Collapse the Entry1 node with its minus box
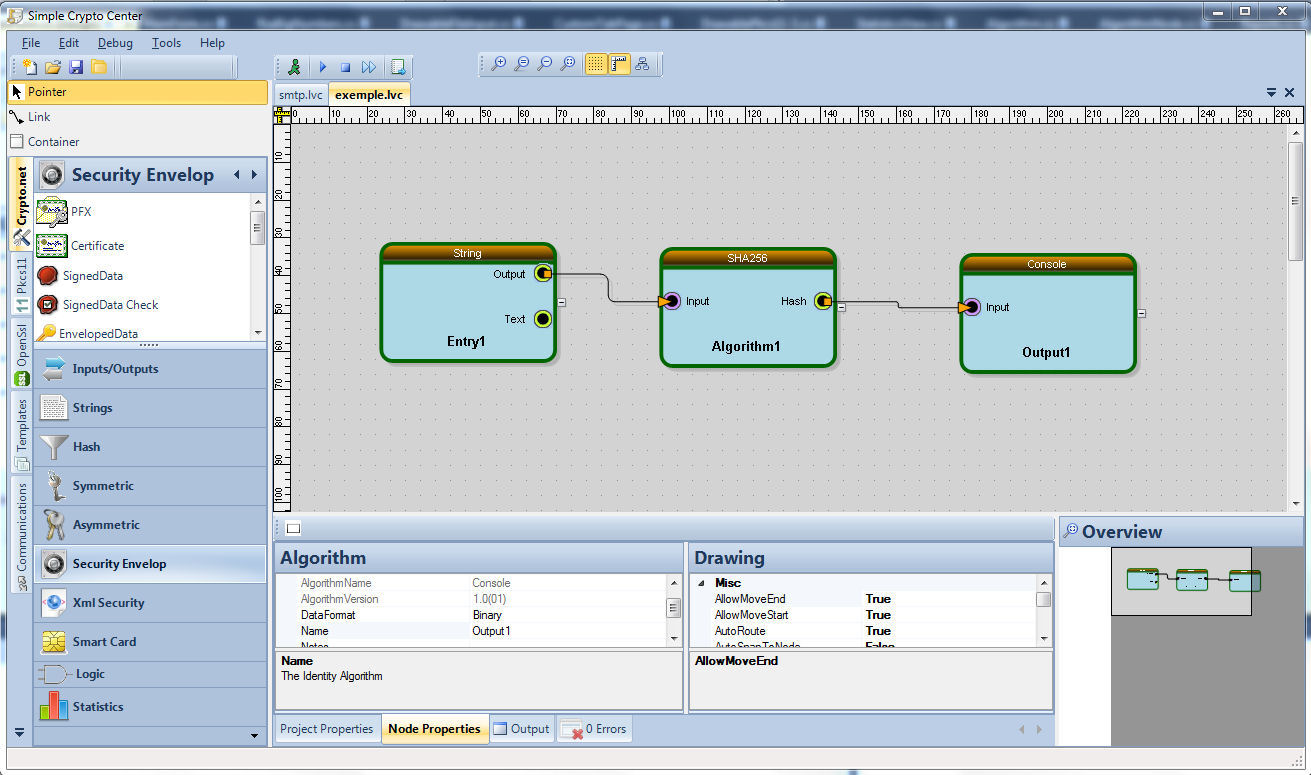Image resolution: width=1311 pixels, height=775 pixels. [x=561, y=301]
